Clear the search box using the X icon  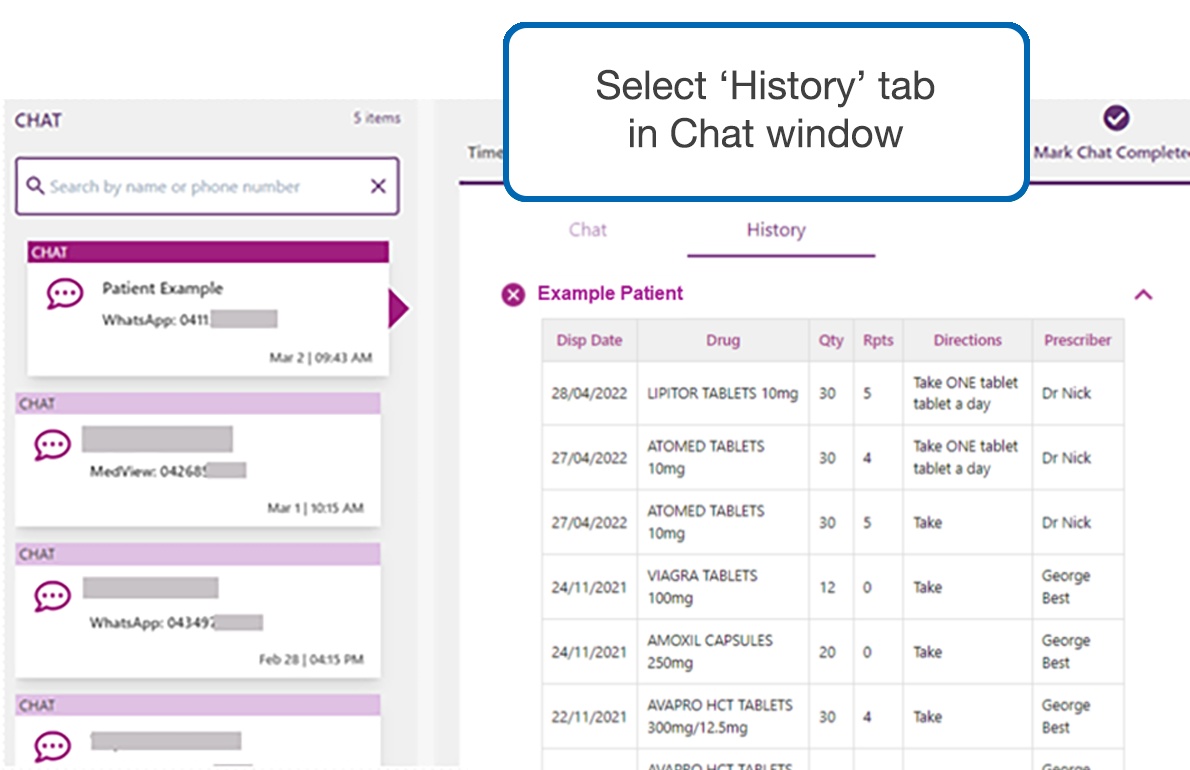tap(378, 186)
